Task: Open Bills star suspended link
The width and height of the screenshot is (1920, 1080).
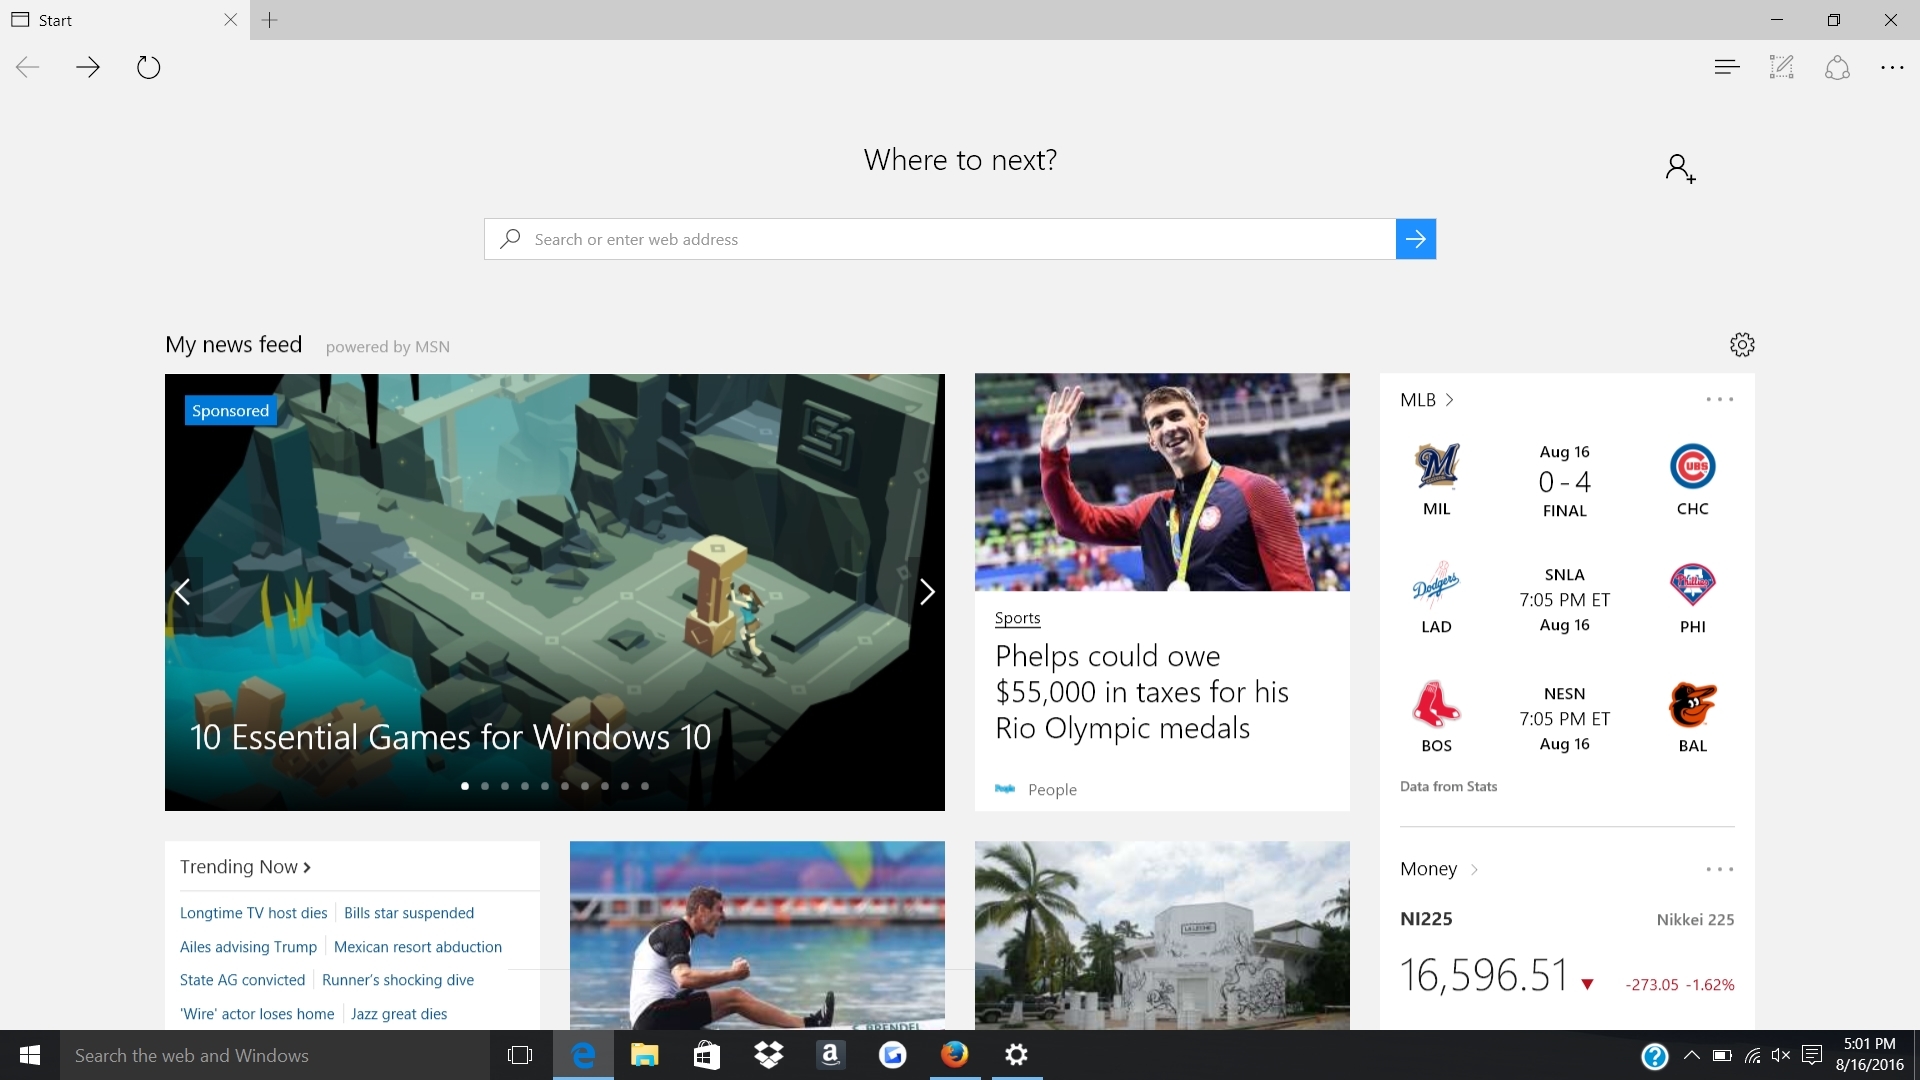Action: coord(409,913)
